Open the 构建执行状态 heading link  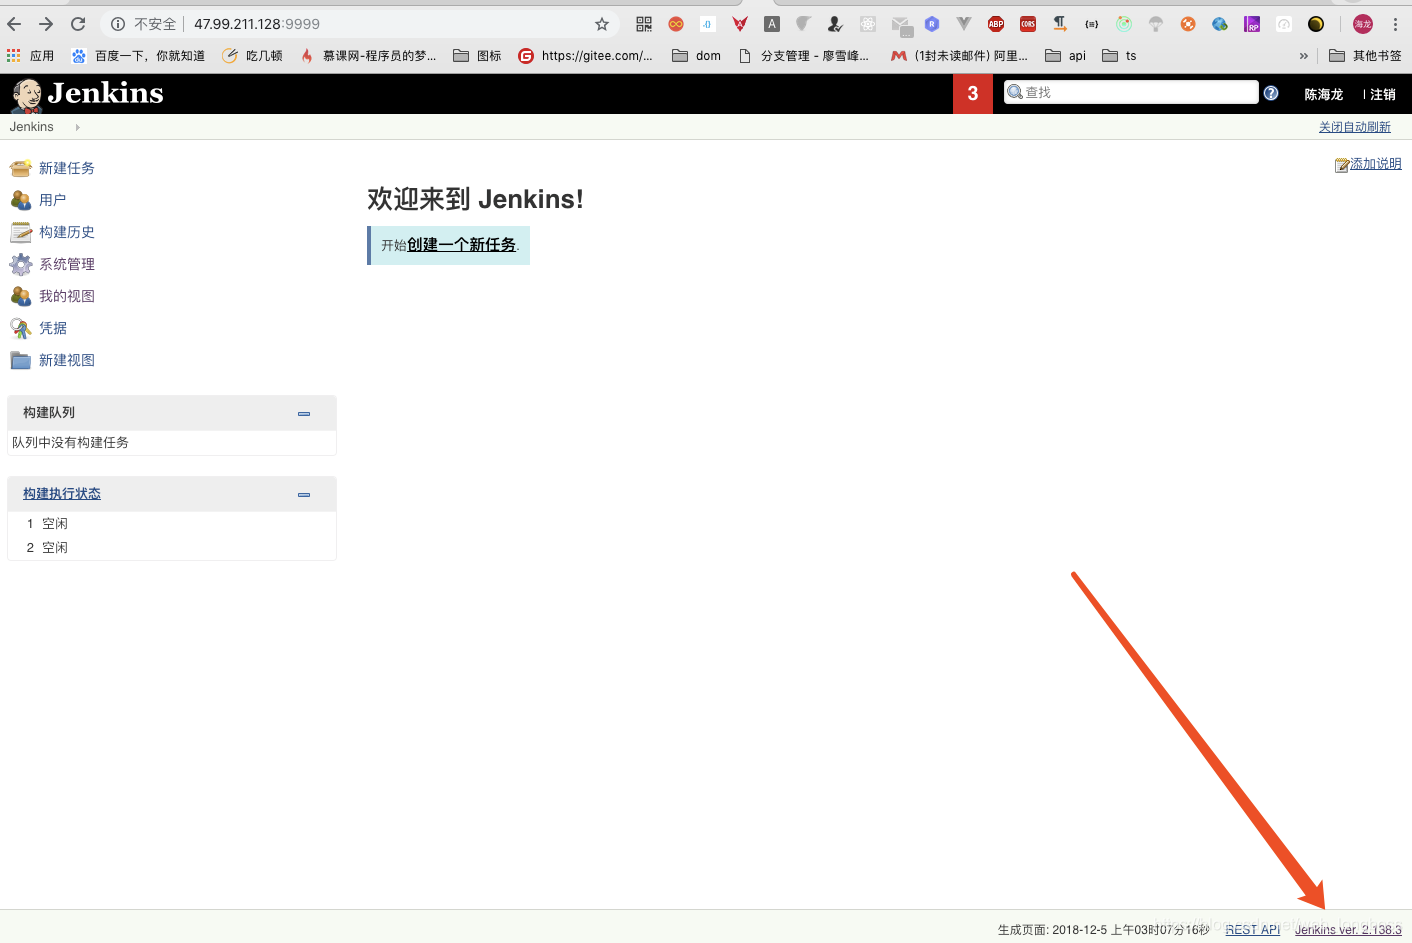[62, 494]
